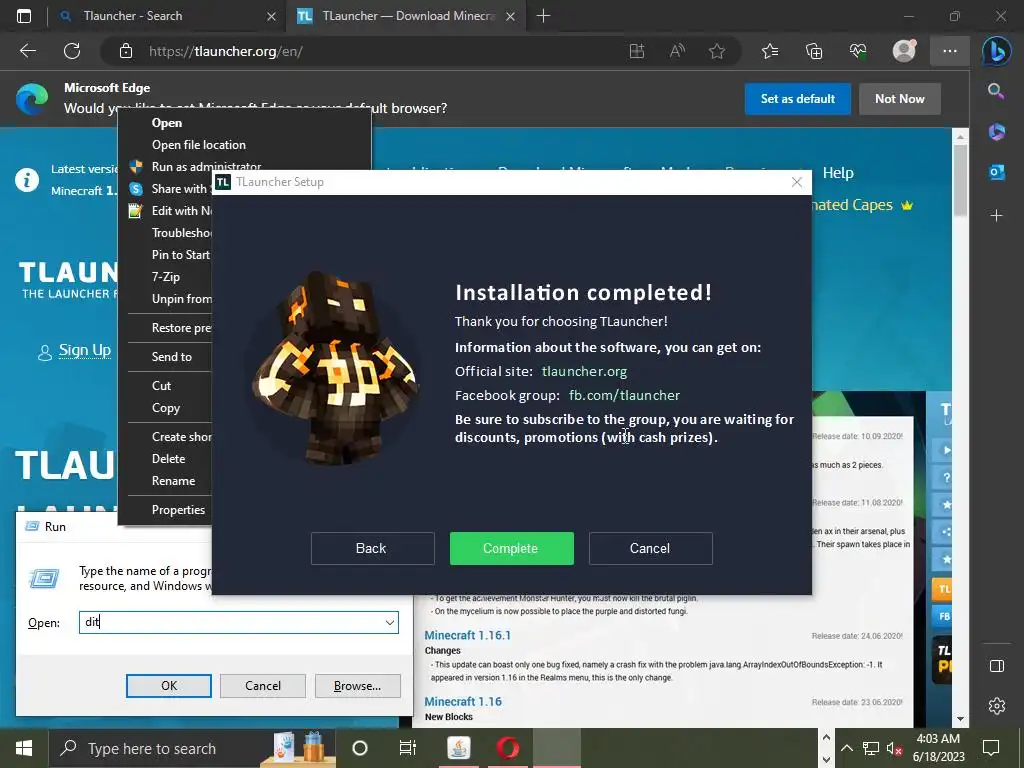Open Task View from the taskbar
The width and height of the screenshot is (1024, 768).
(x=408, y=748)
